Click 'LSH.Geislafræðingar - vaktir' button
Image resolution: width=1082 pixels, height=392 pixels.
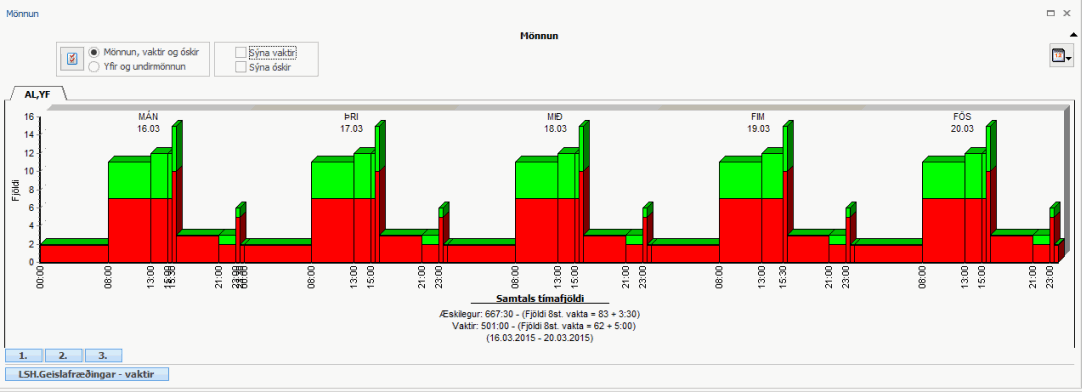click(87, 374)
